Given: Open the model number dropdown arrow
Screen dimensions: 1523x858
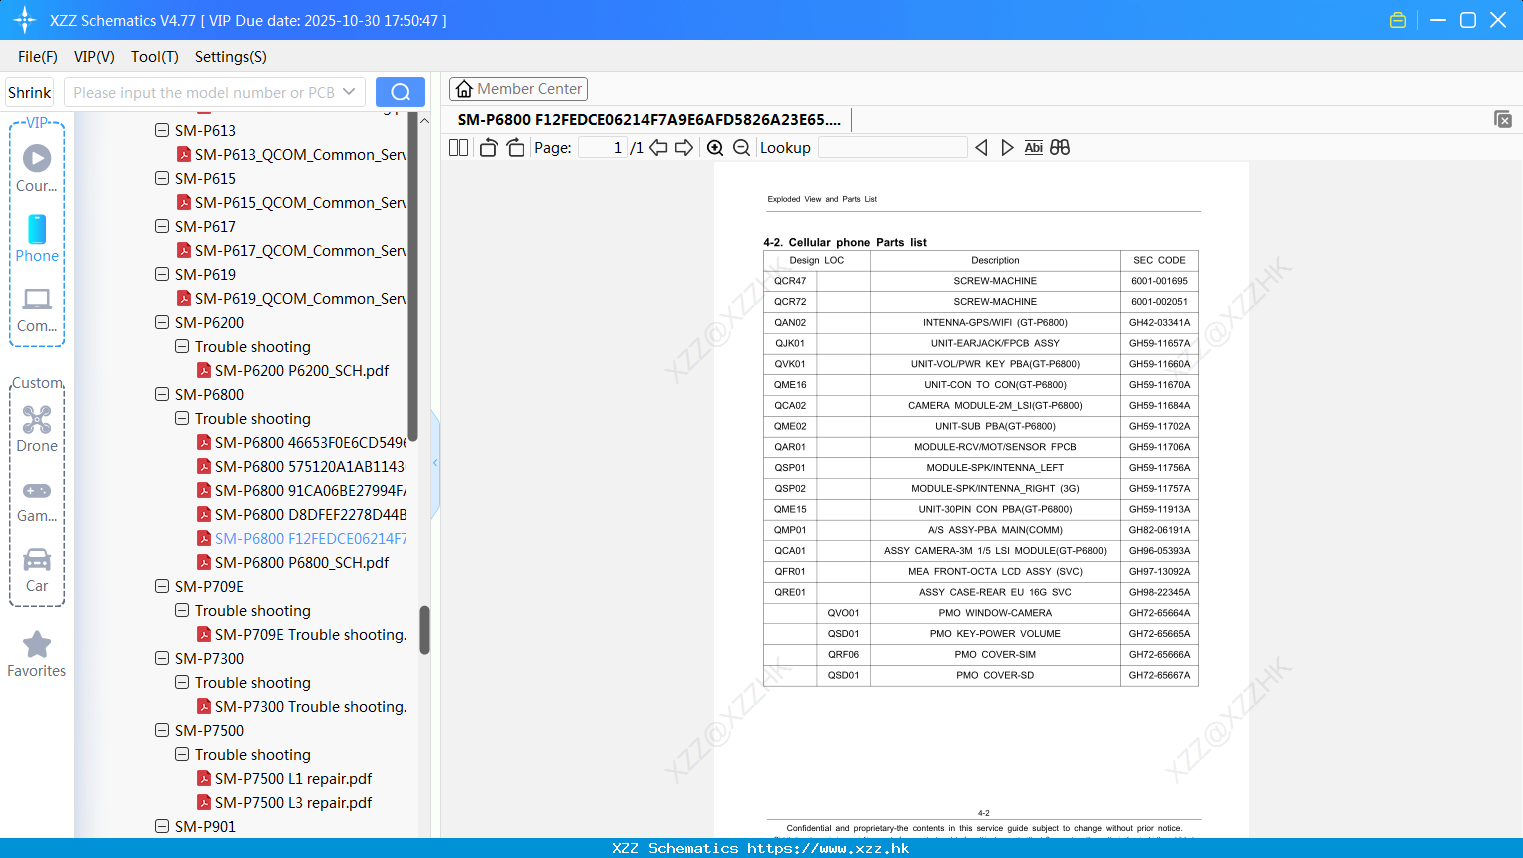Looking at the screenshot, I should pos(349,92).
